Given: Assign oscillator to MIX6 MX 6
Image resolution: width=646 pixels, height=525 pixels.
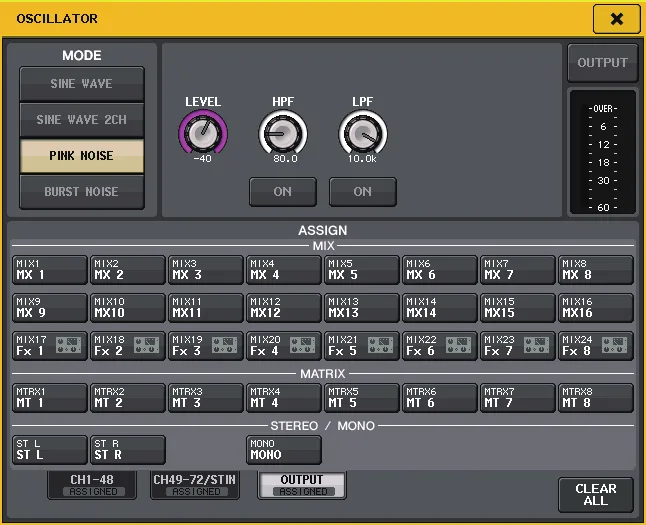Looking at the screenshot, I should coord(440,270).
